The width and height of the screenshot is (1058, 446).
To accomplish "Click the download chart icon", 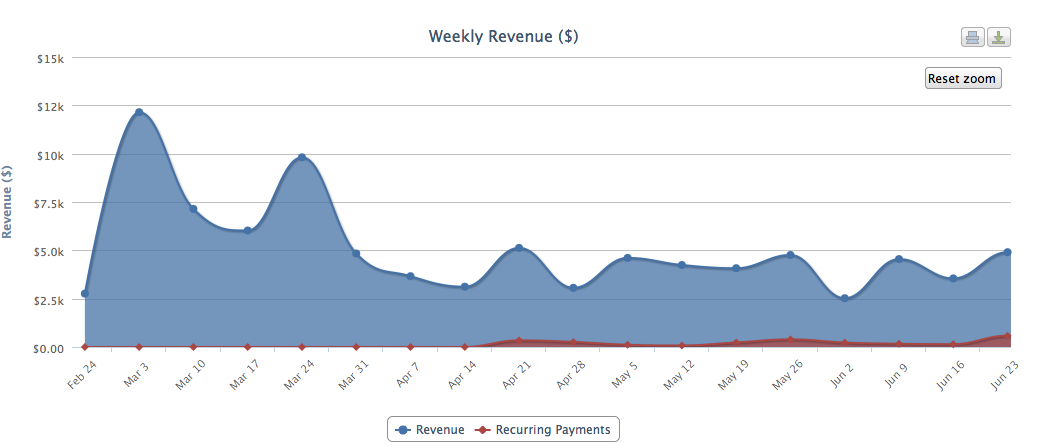I will click(x=999, y=38).
